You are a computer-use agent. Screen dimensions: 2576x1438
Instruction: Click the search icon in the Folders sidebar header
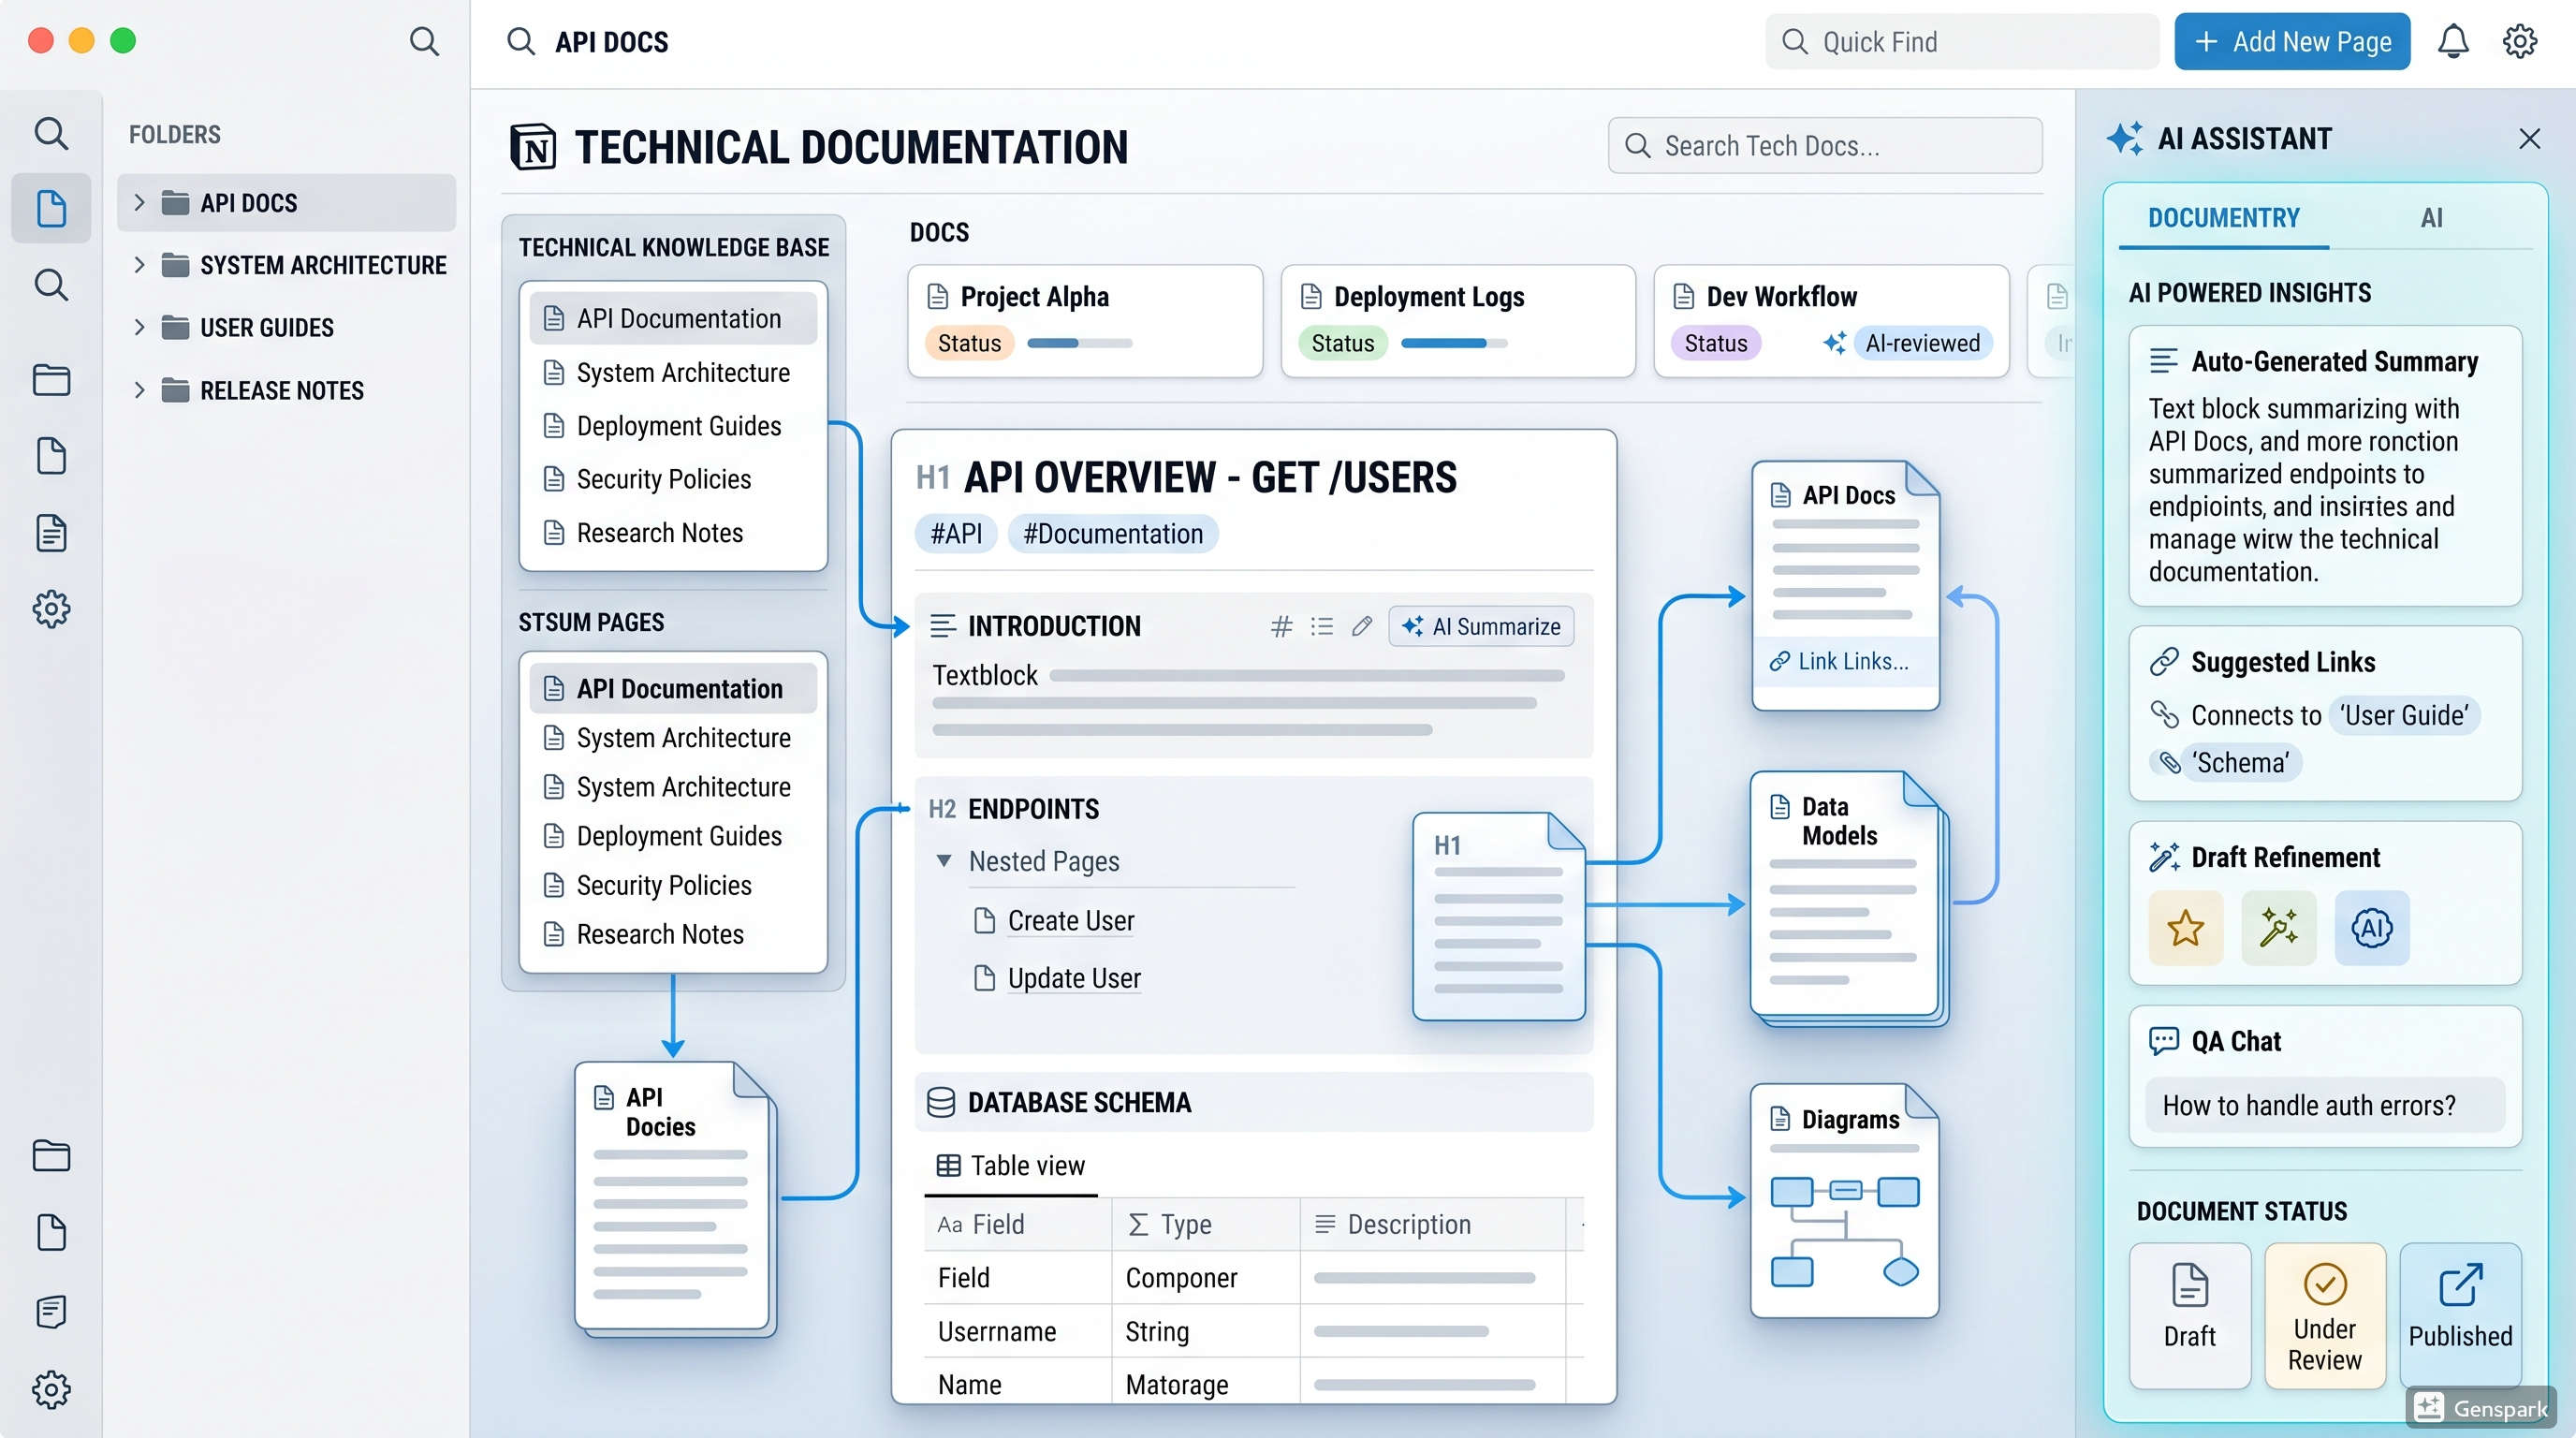click(424, 41)
